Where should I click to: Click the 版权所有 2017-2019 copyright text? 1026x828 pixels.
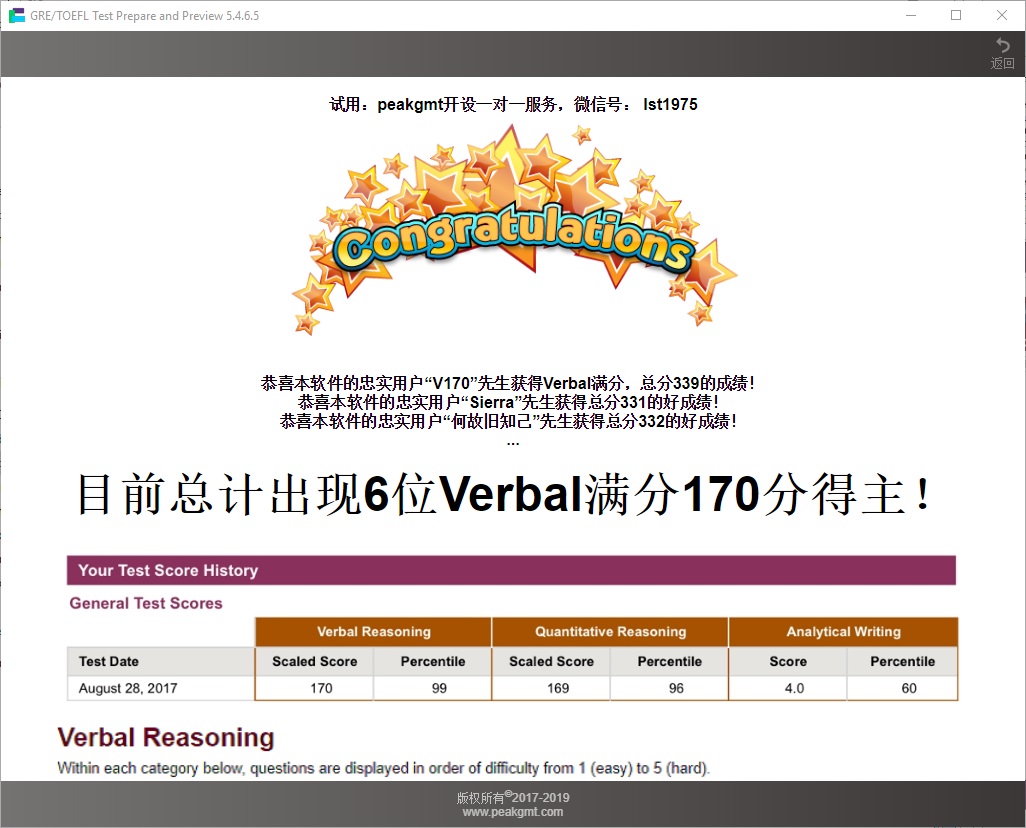tap(513, 797)
